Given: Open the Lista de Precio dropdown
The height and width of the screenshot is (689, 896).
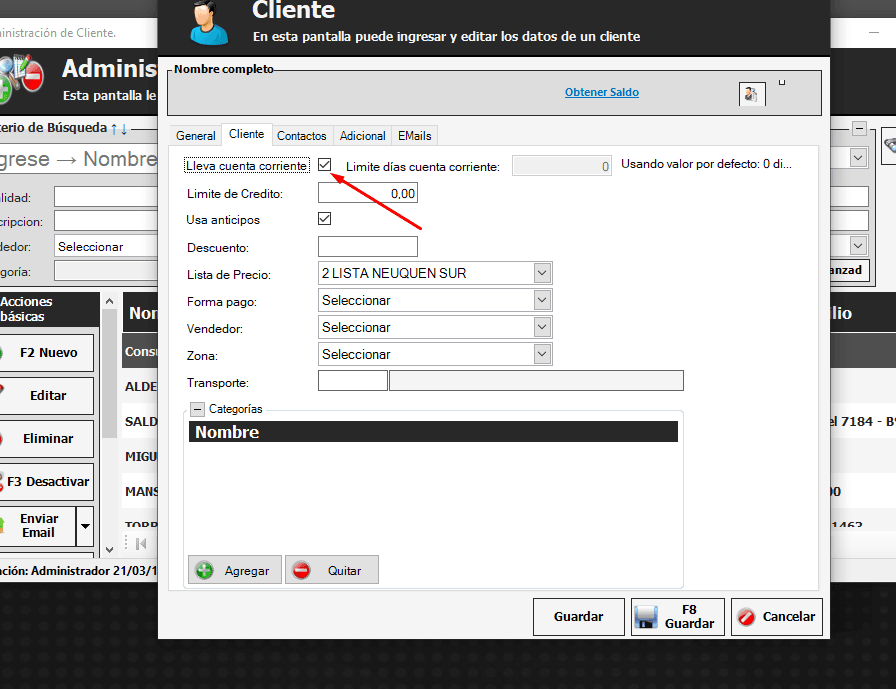Looking at the screenshot, I should tap(542, 273).
